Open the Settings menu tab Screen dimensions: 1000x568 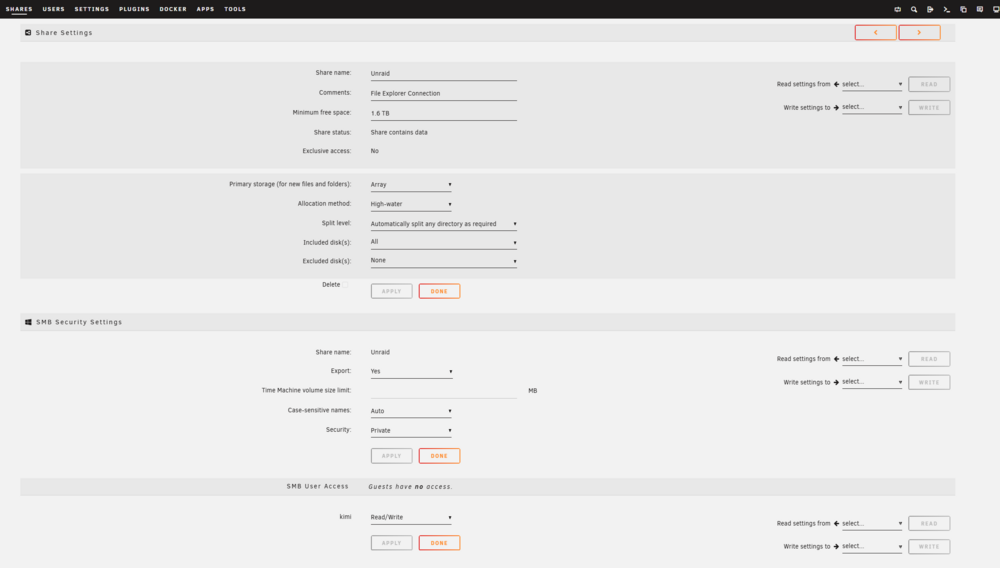click(x=92, y=10)
